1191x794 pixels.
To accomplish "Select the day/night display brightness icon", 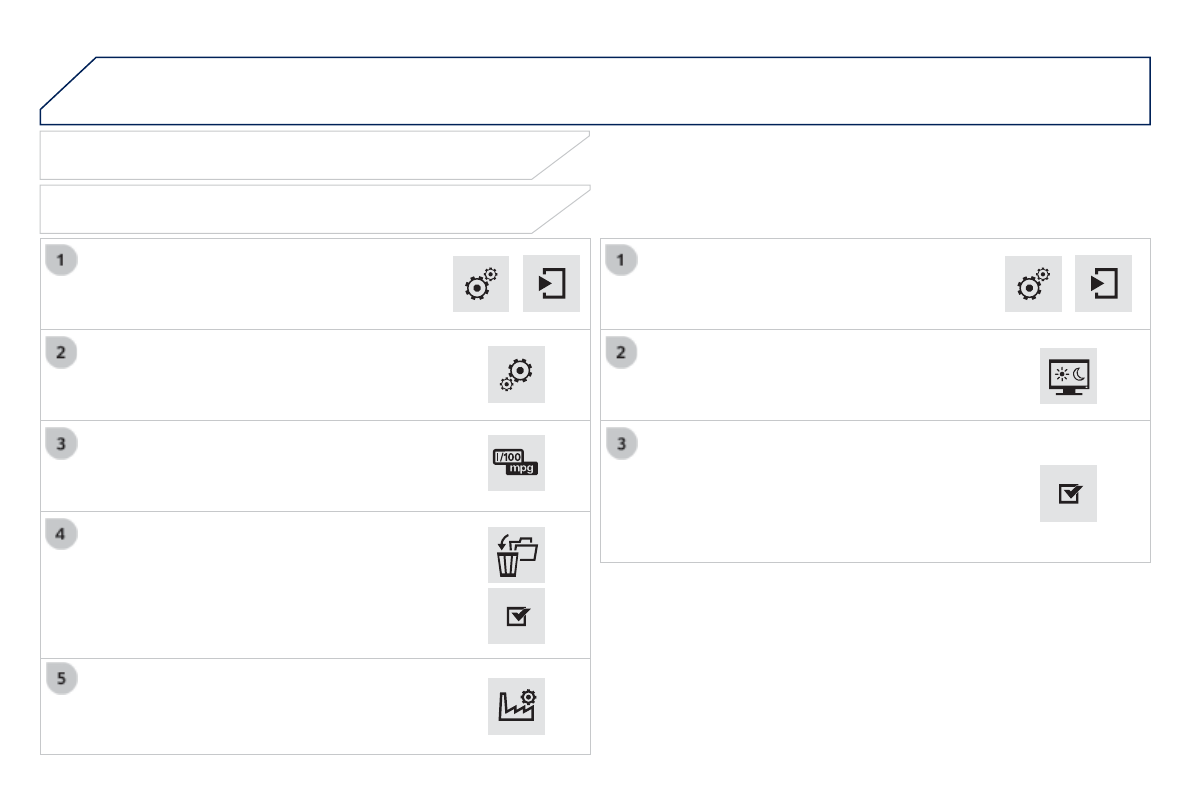I will click(x=1068, y=376).
